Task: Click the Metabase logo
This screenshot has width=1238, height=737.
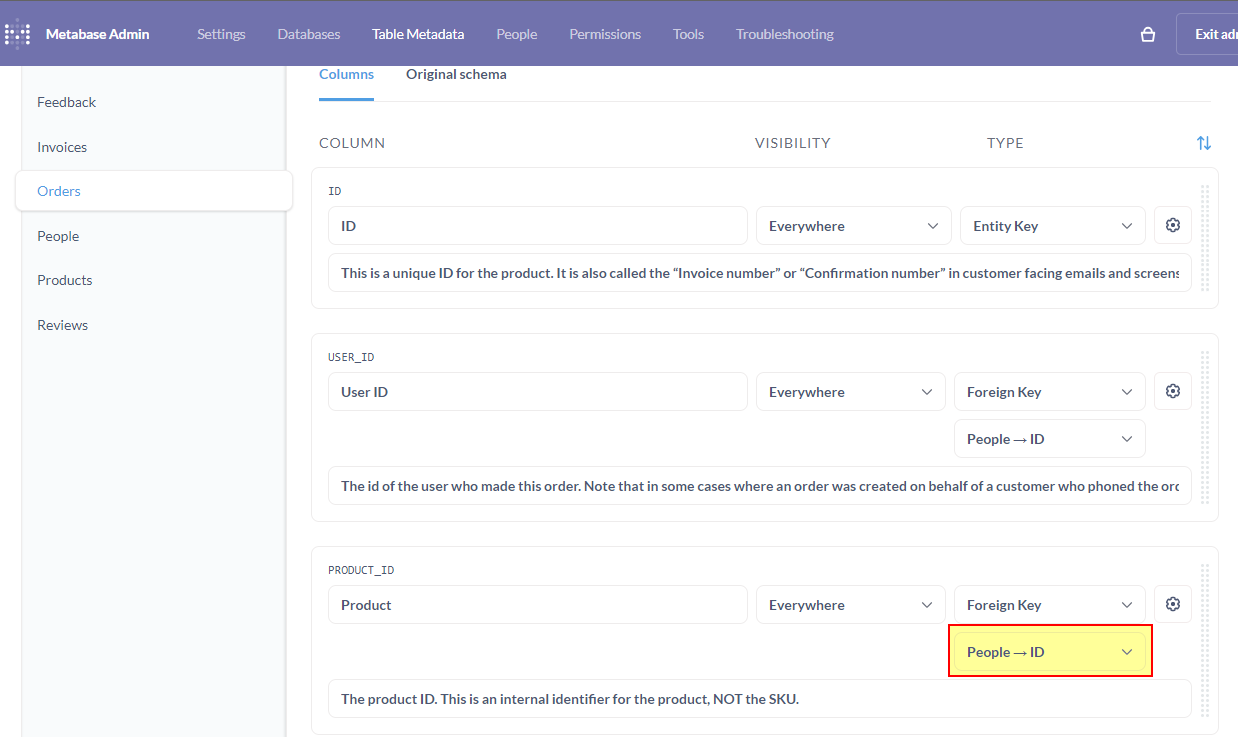Action: (17, 33)
